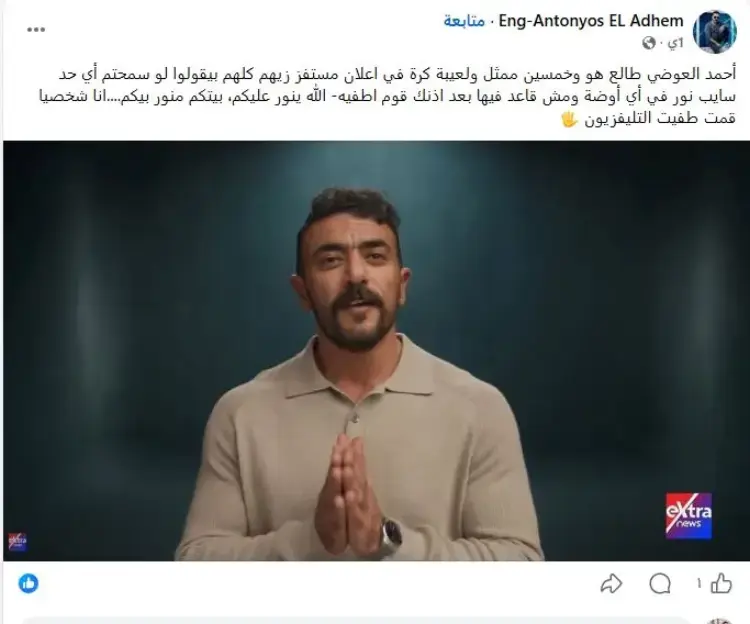Like the post with the thumbs-up outline icon
Viewport: 750px width, 624px height.
(x=721, y=583)
